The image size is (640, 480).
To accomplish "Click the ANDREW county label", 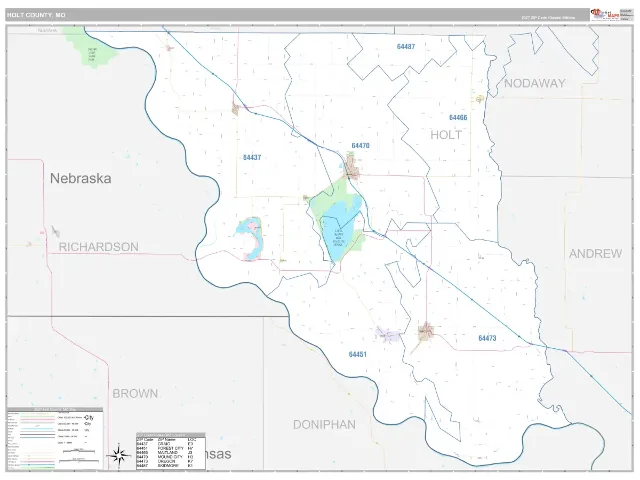I will [x=596, y=254].
